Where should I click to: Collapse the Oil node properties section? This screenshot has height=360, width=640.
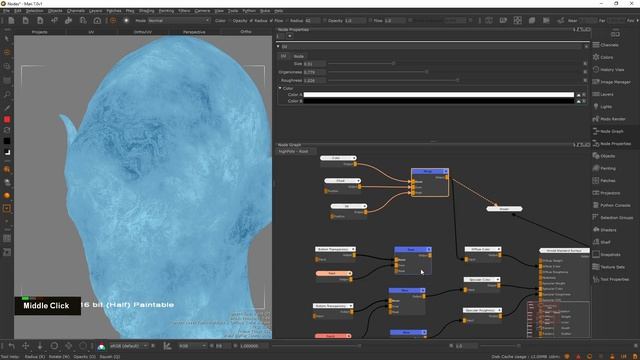[x=278, y=47]
